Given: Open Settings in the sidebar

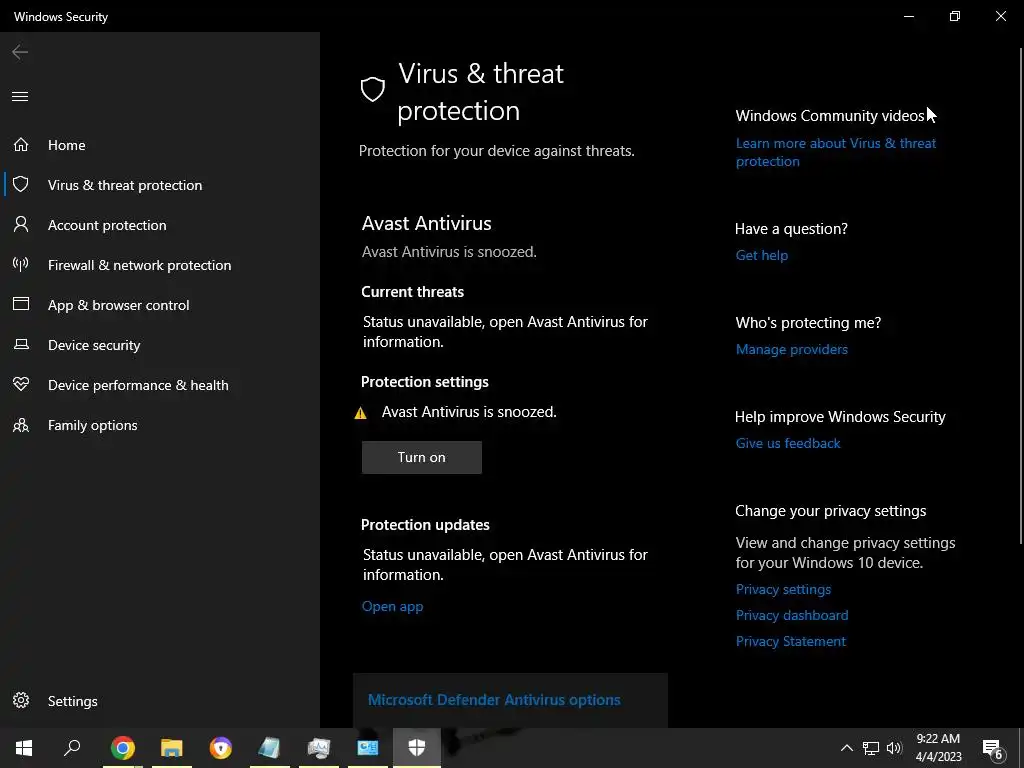Looking at the screenshot, I should [160, 701].
